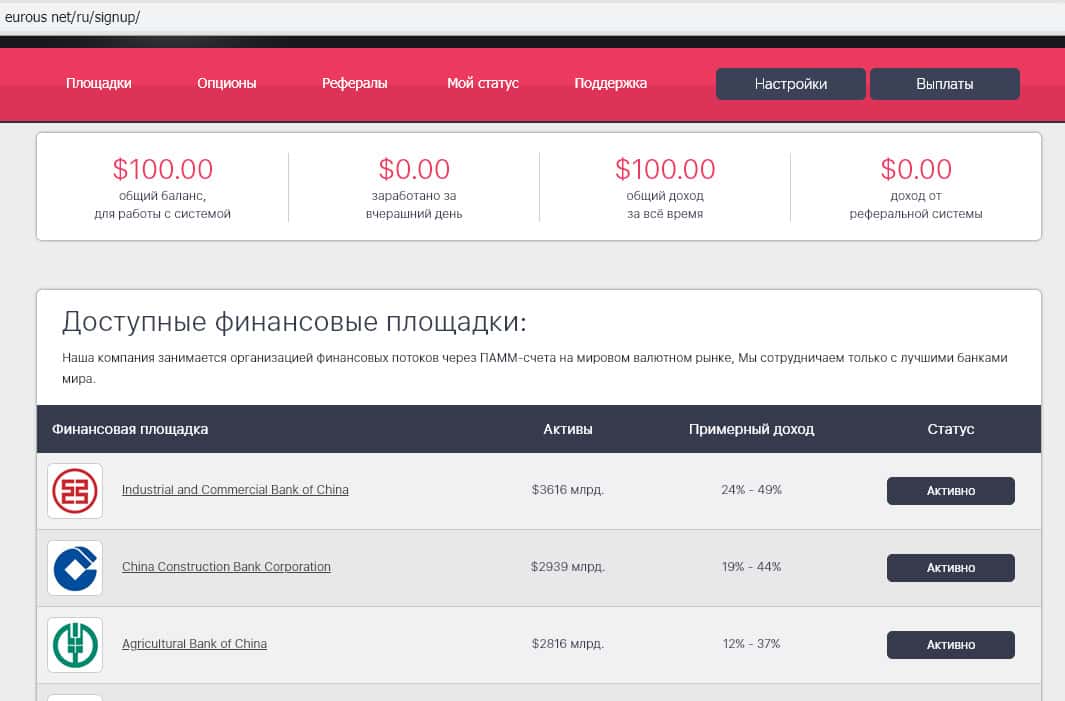Click the China Construction Bank logo icon

pos(75,568)
